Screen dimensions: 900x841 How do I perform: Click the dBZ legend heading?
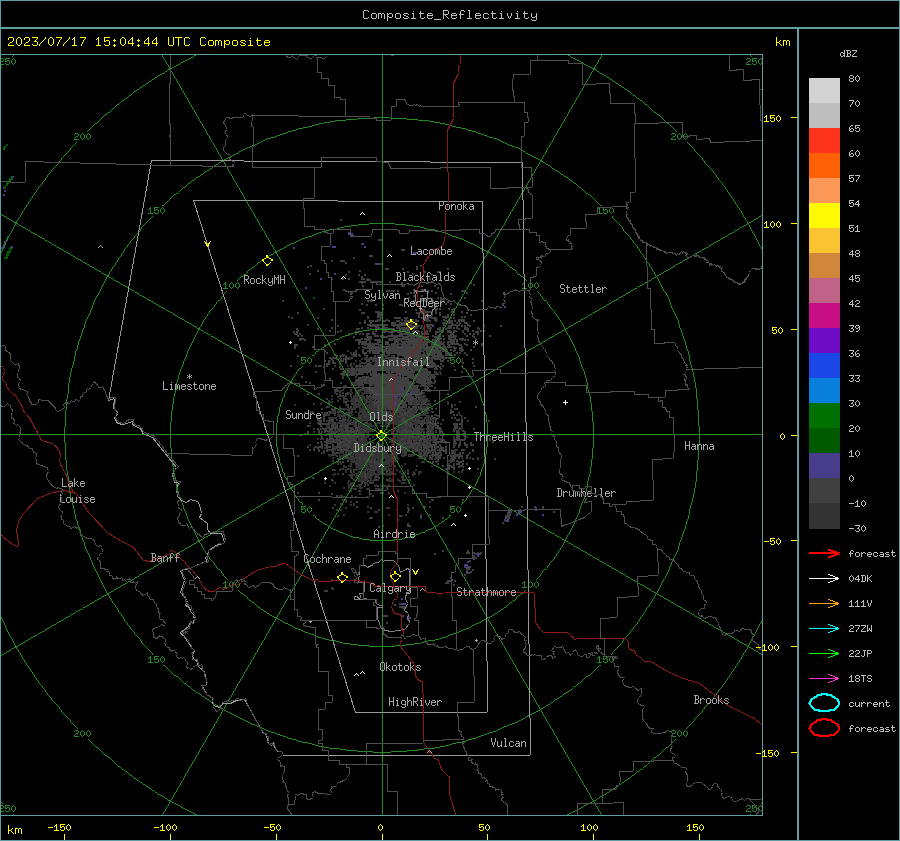[x=848, y=53]
